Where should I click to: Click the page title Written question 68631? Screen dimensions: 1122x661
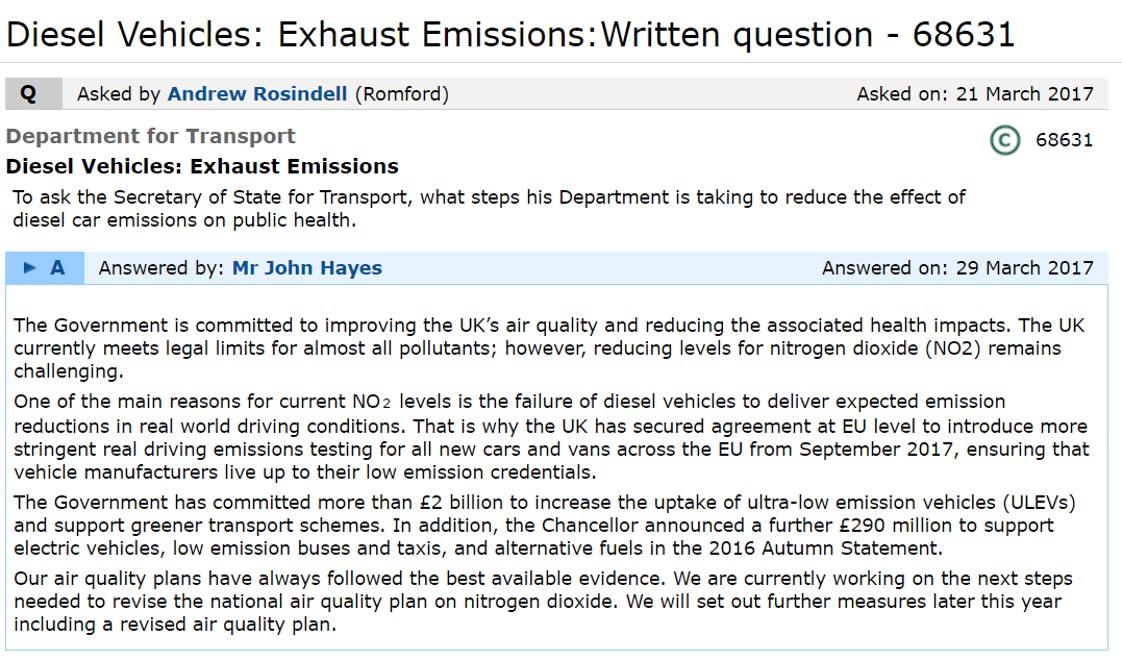click(510, 34)
